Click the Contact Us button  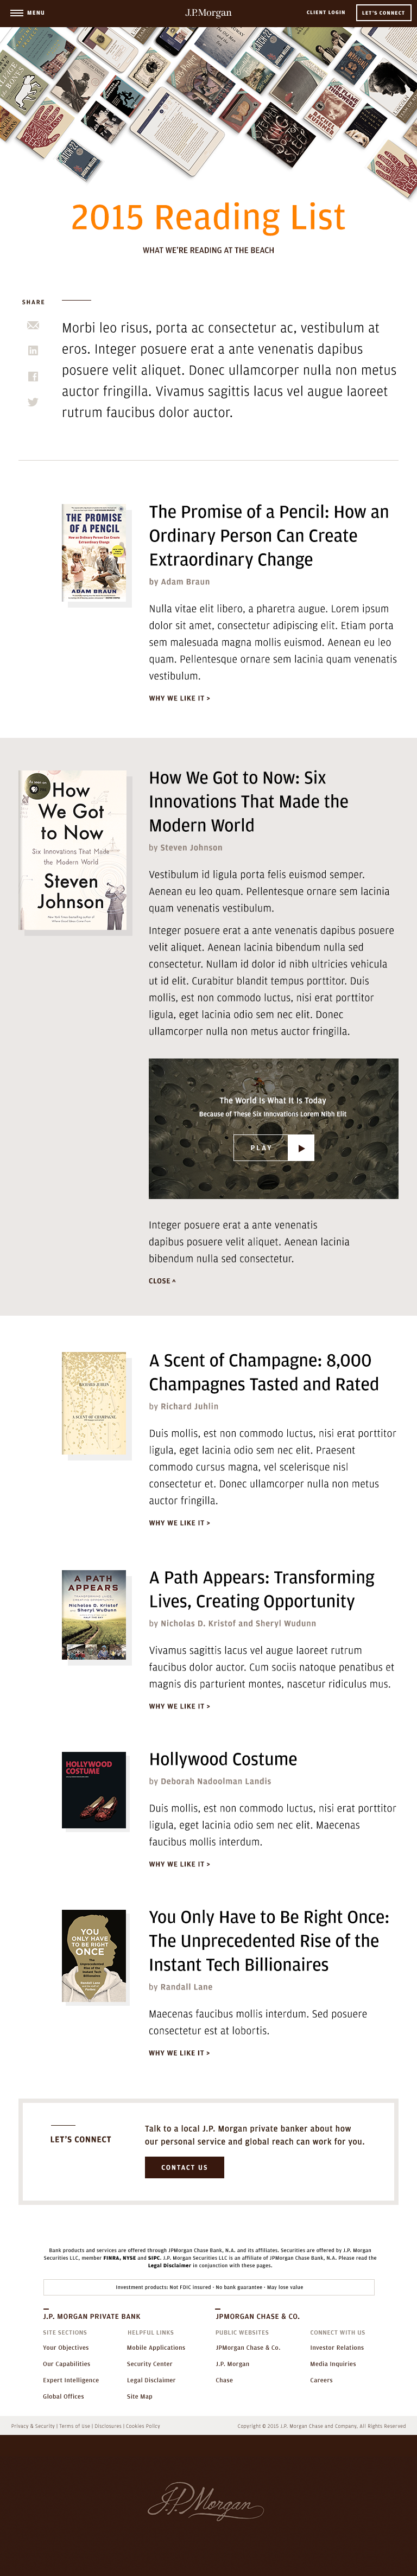(x=184, y=2167)
